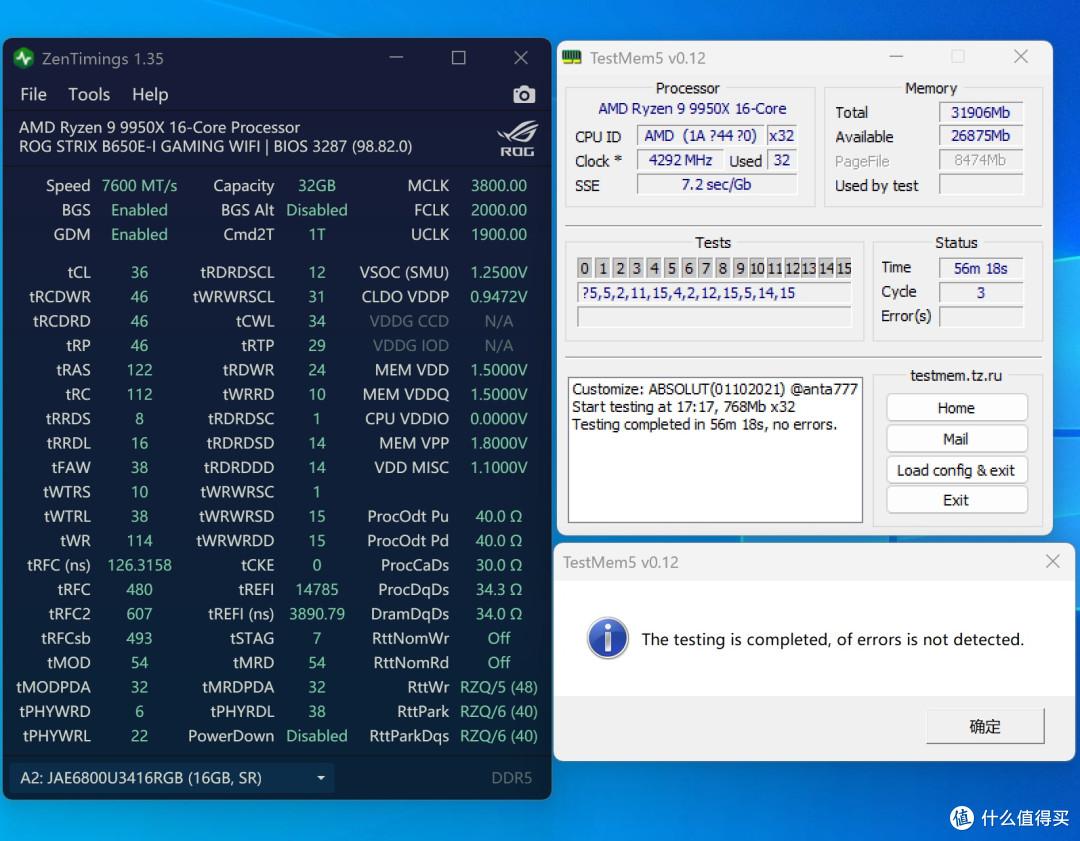
Task: Click the Available memory 26875Mb field
Action: click(981, 136)
